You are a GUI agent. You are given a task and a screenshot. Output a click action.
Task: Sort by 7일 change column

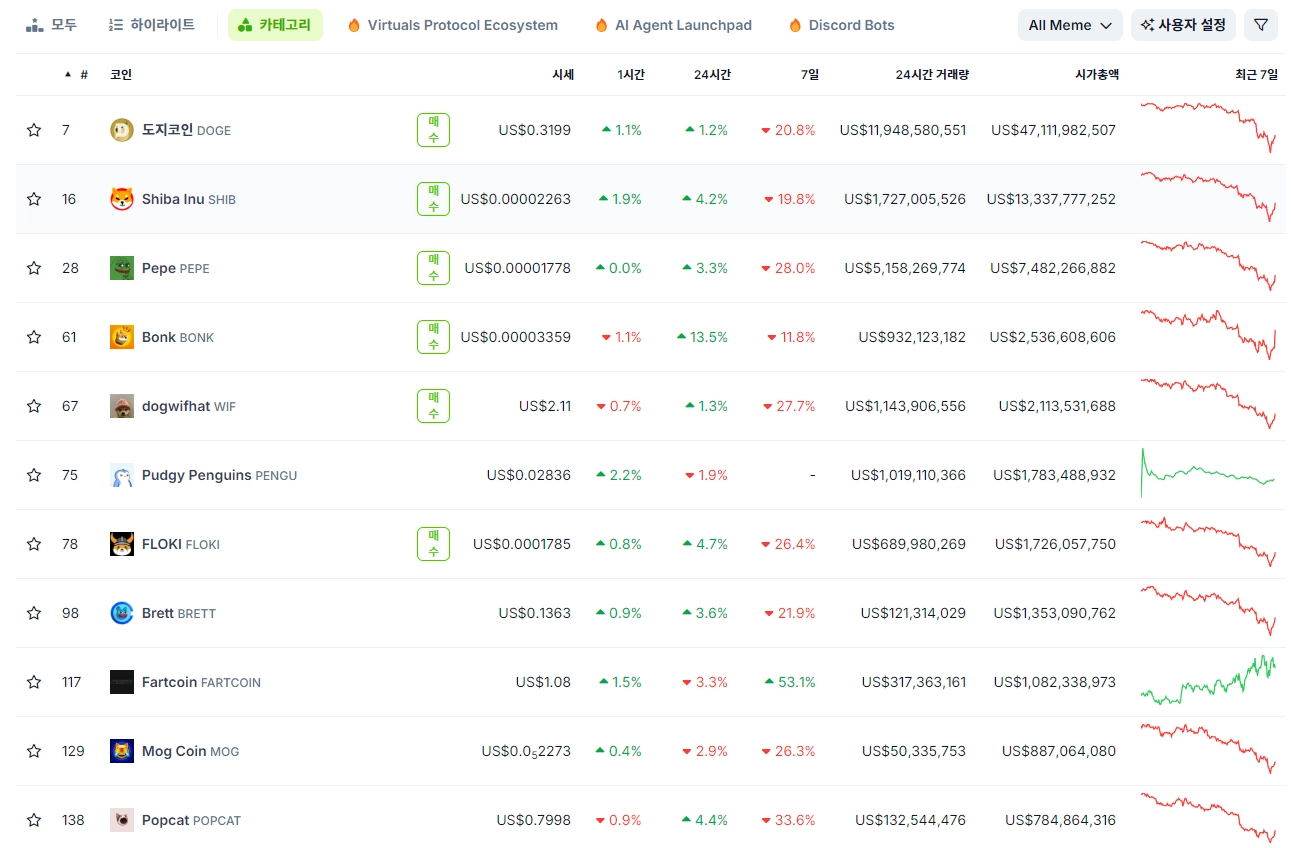tap(810, 75)
